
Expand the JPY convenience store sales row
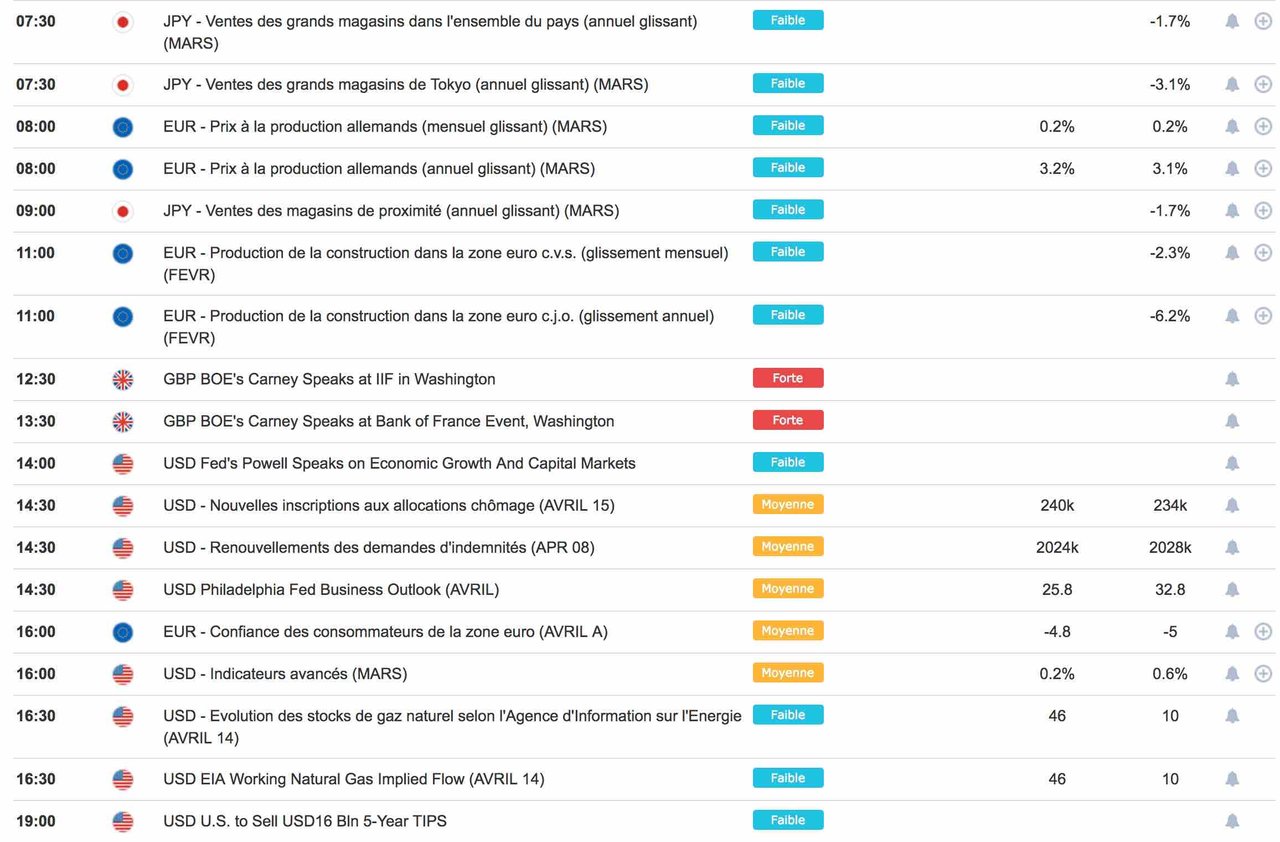coord(1263,211)
